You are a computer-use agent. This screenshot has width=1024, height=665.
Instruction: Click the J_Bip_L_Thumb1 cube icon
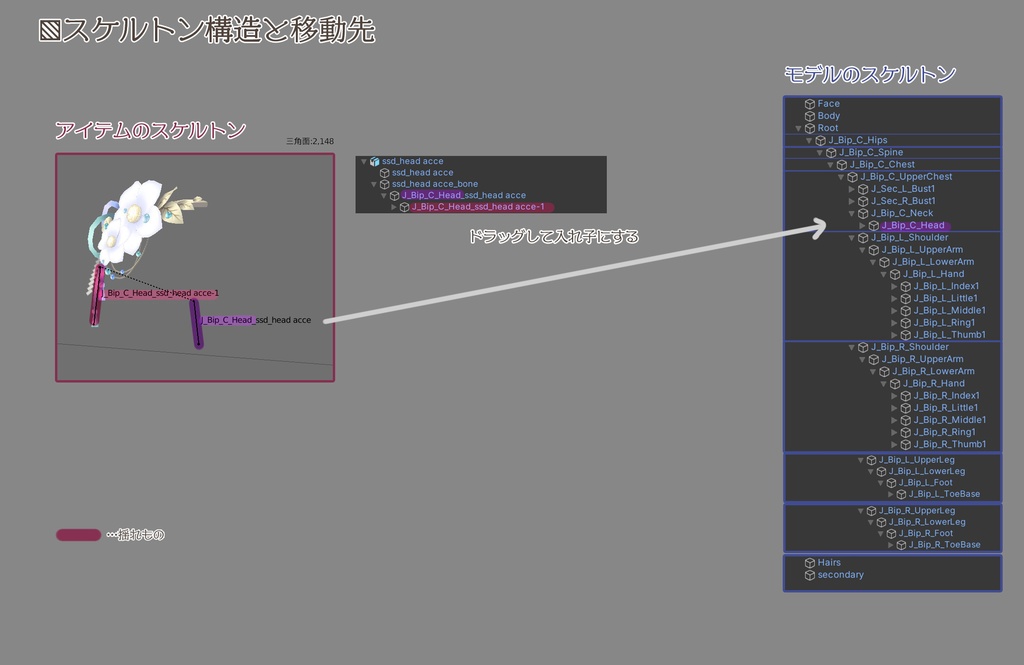[906, 335]
